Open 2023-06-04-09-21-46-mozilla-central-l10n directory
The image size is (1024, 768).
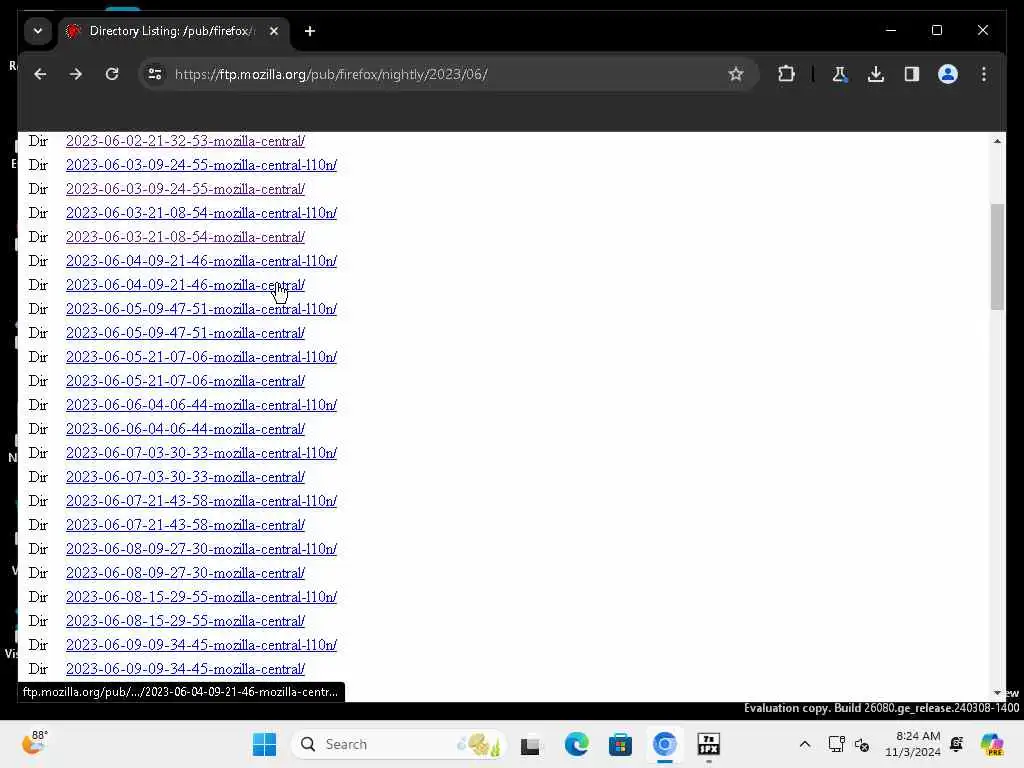click(201, 261)
